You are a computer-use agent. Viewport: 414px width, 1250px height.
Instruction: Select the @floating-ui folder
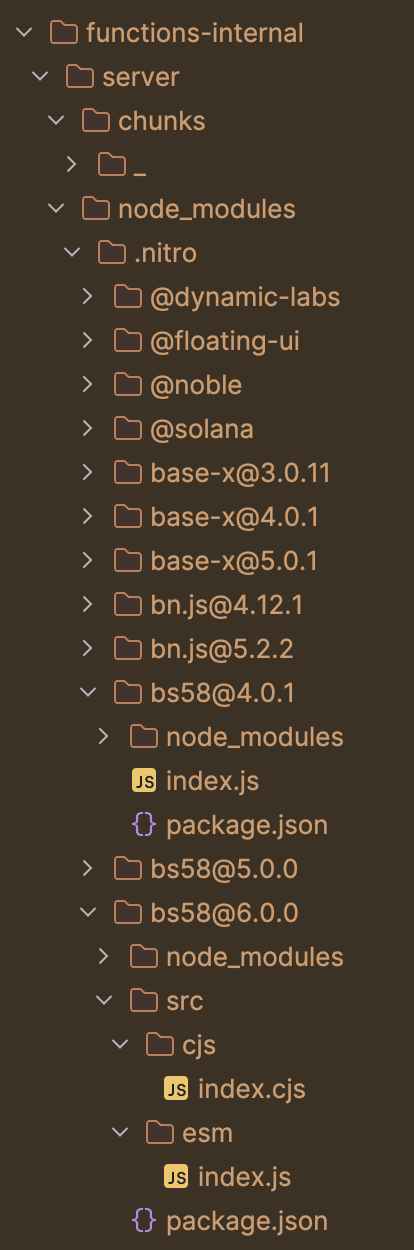(x=207, y=341)
